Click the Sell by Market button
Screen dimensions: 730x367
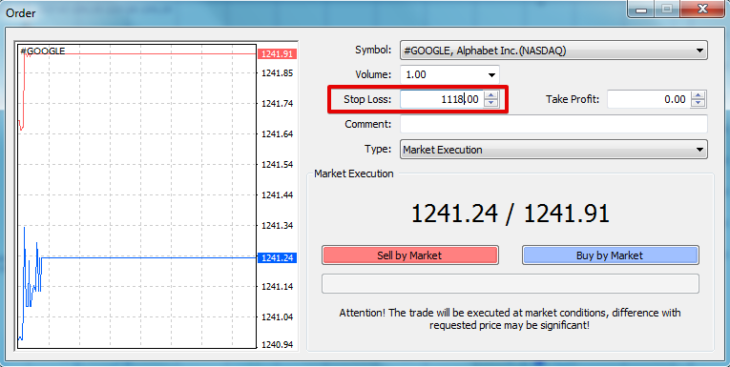point(410,255)
